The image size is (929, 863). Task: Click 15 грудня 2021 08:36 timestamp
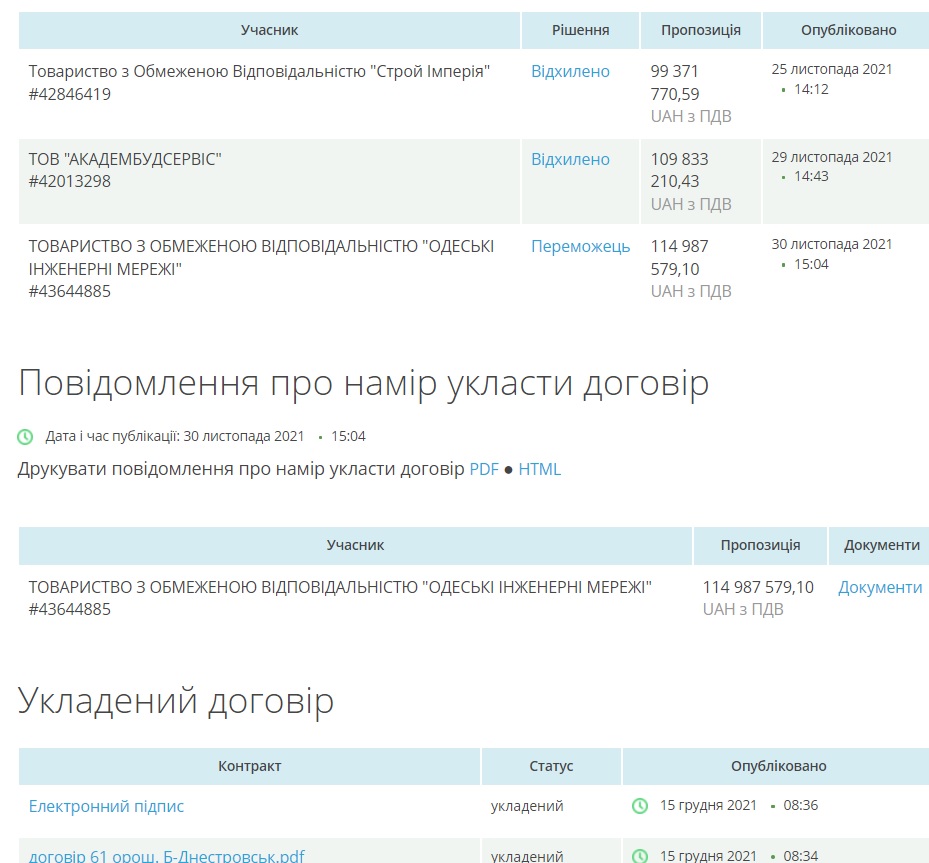point(739,806)
